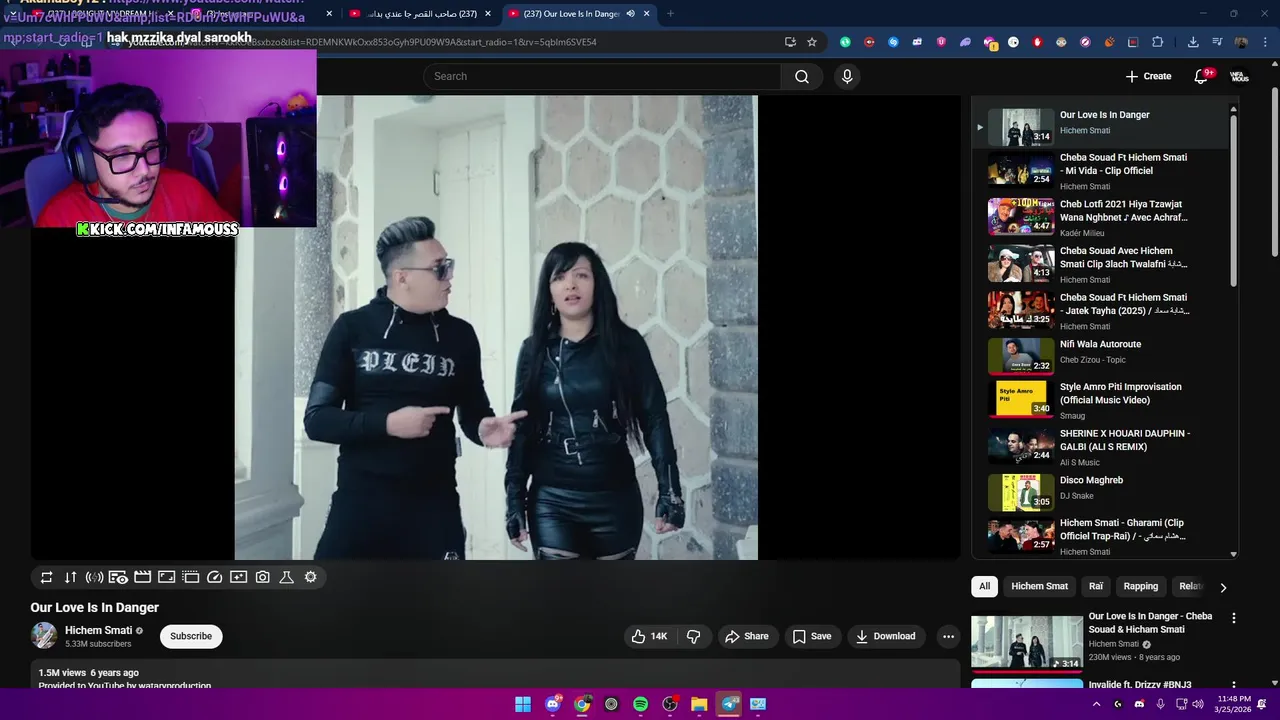1280x720 pixels.
Task: Play Mi Vida - Clip Officiel from the playlist
Action: (x=1100, y=170)
